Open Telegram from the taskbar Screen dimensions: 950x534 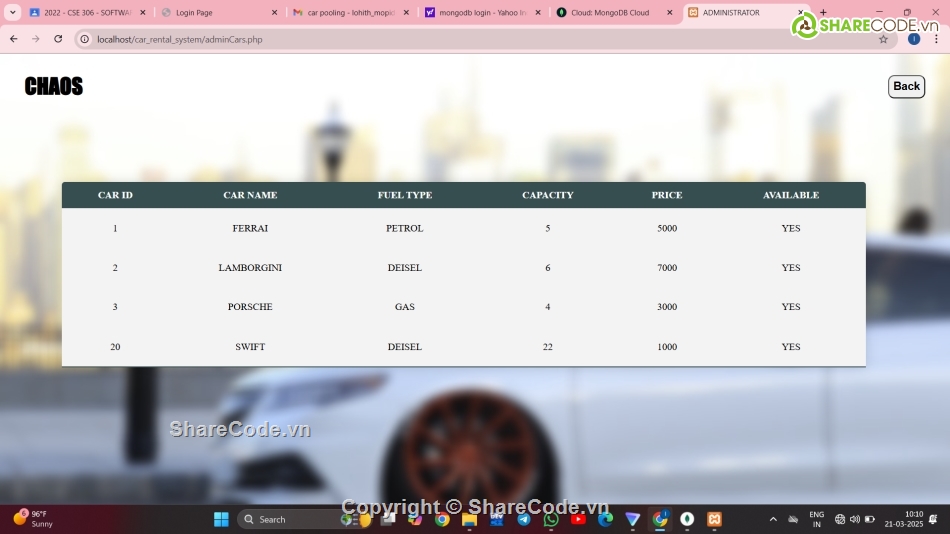(524, 519)
